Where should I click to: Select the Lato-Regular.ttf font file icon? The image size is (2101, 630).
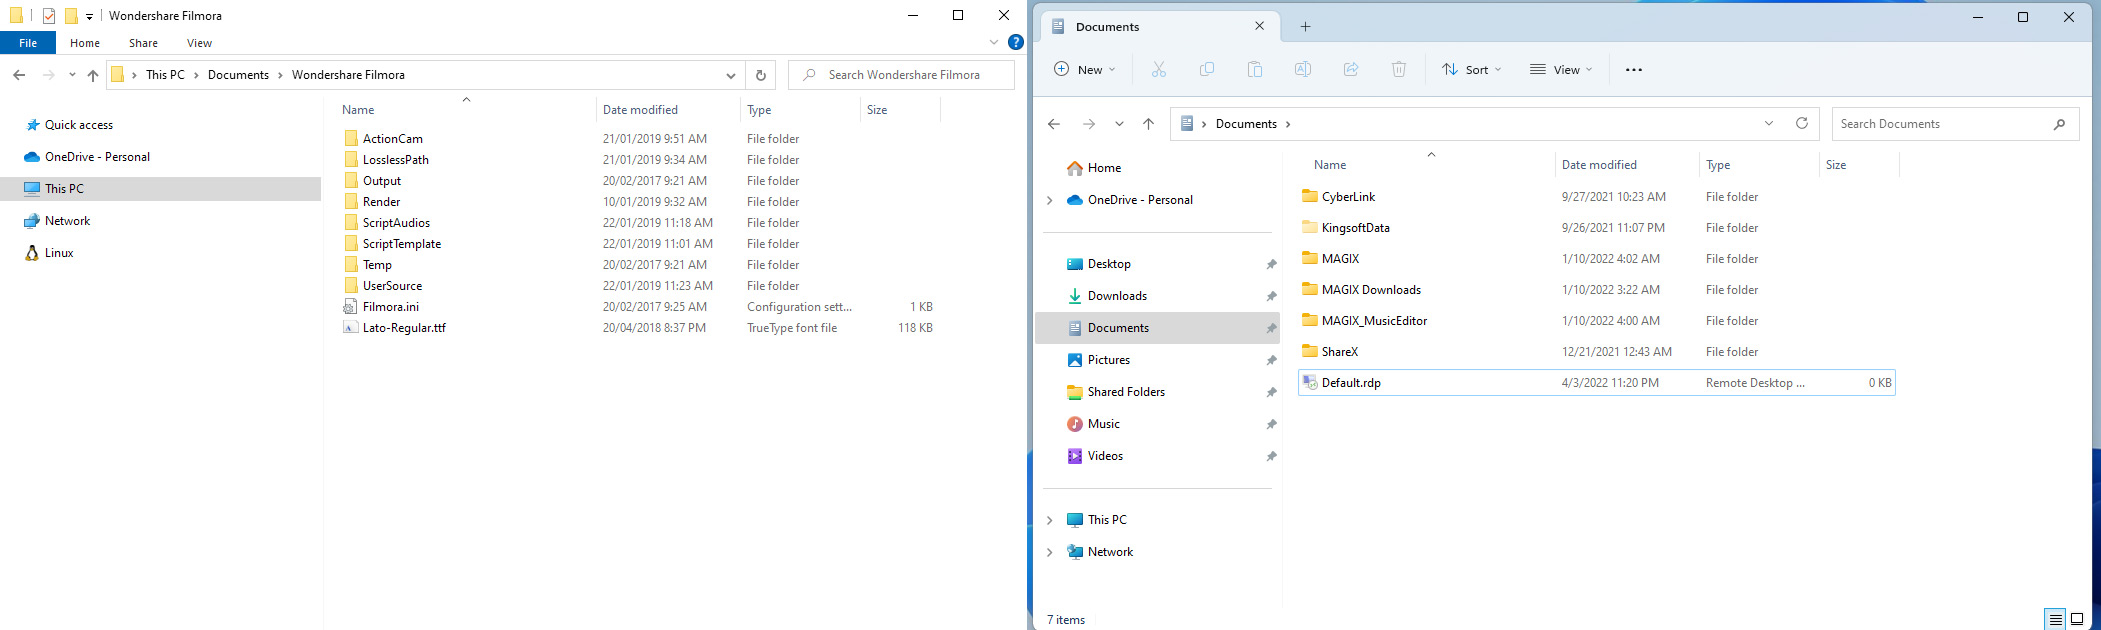tap(351, 328)
